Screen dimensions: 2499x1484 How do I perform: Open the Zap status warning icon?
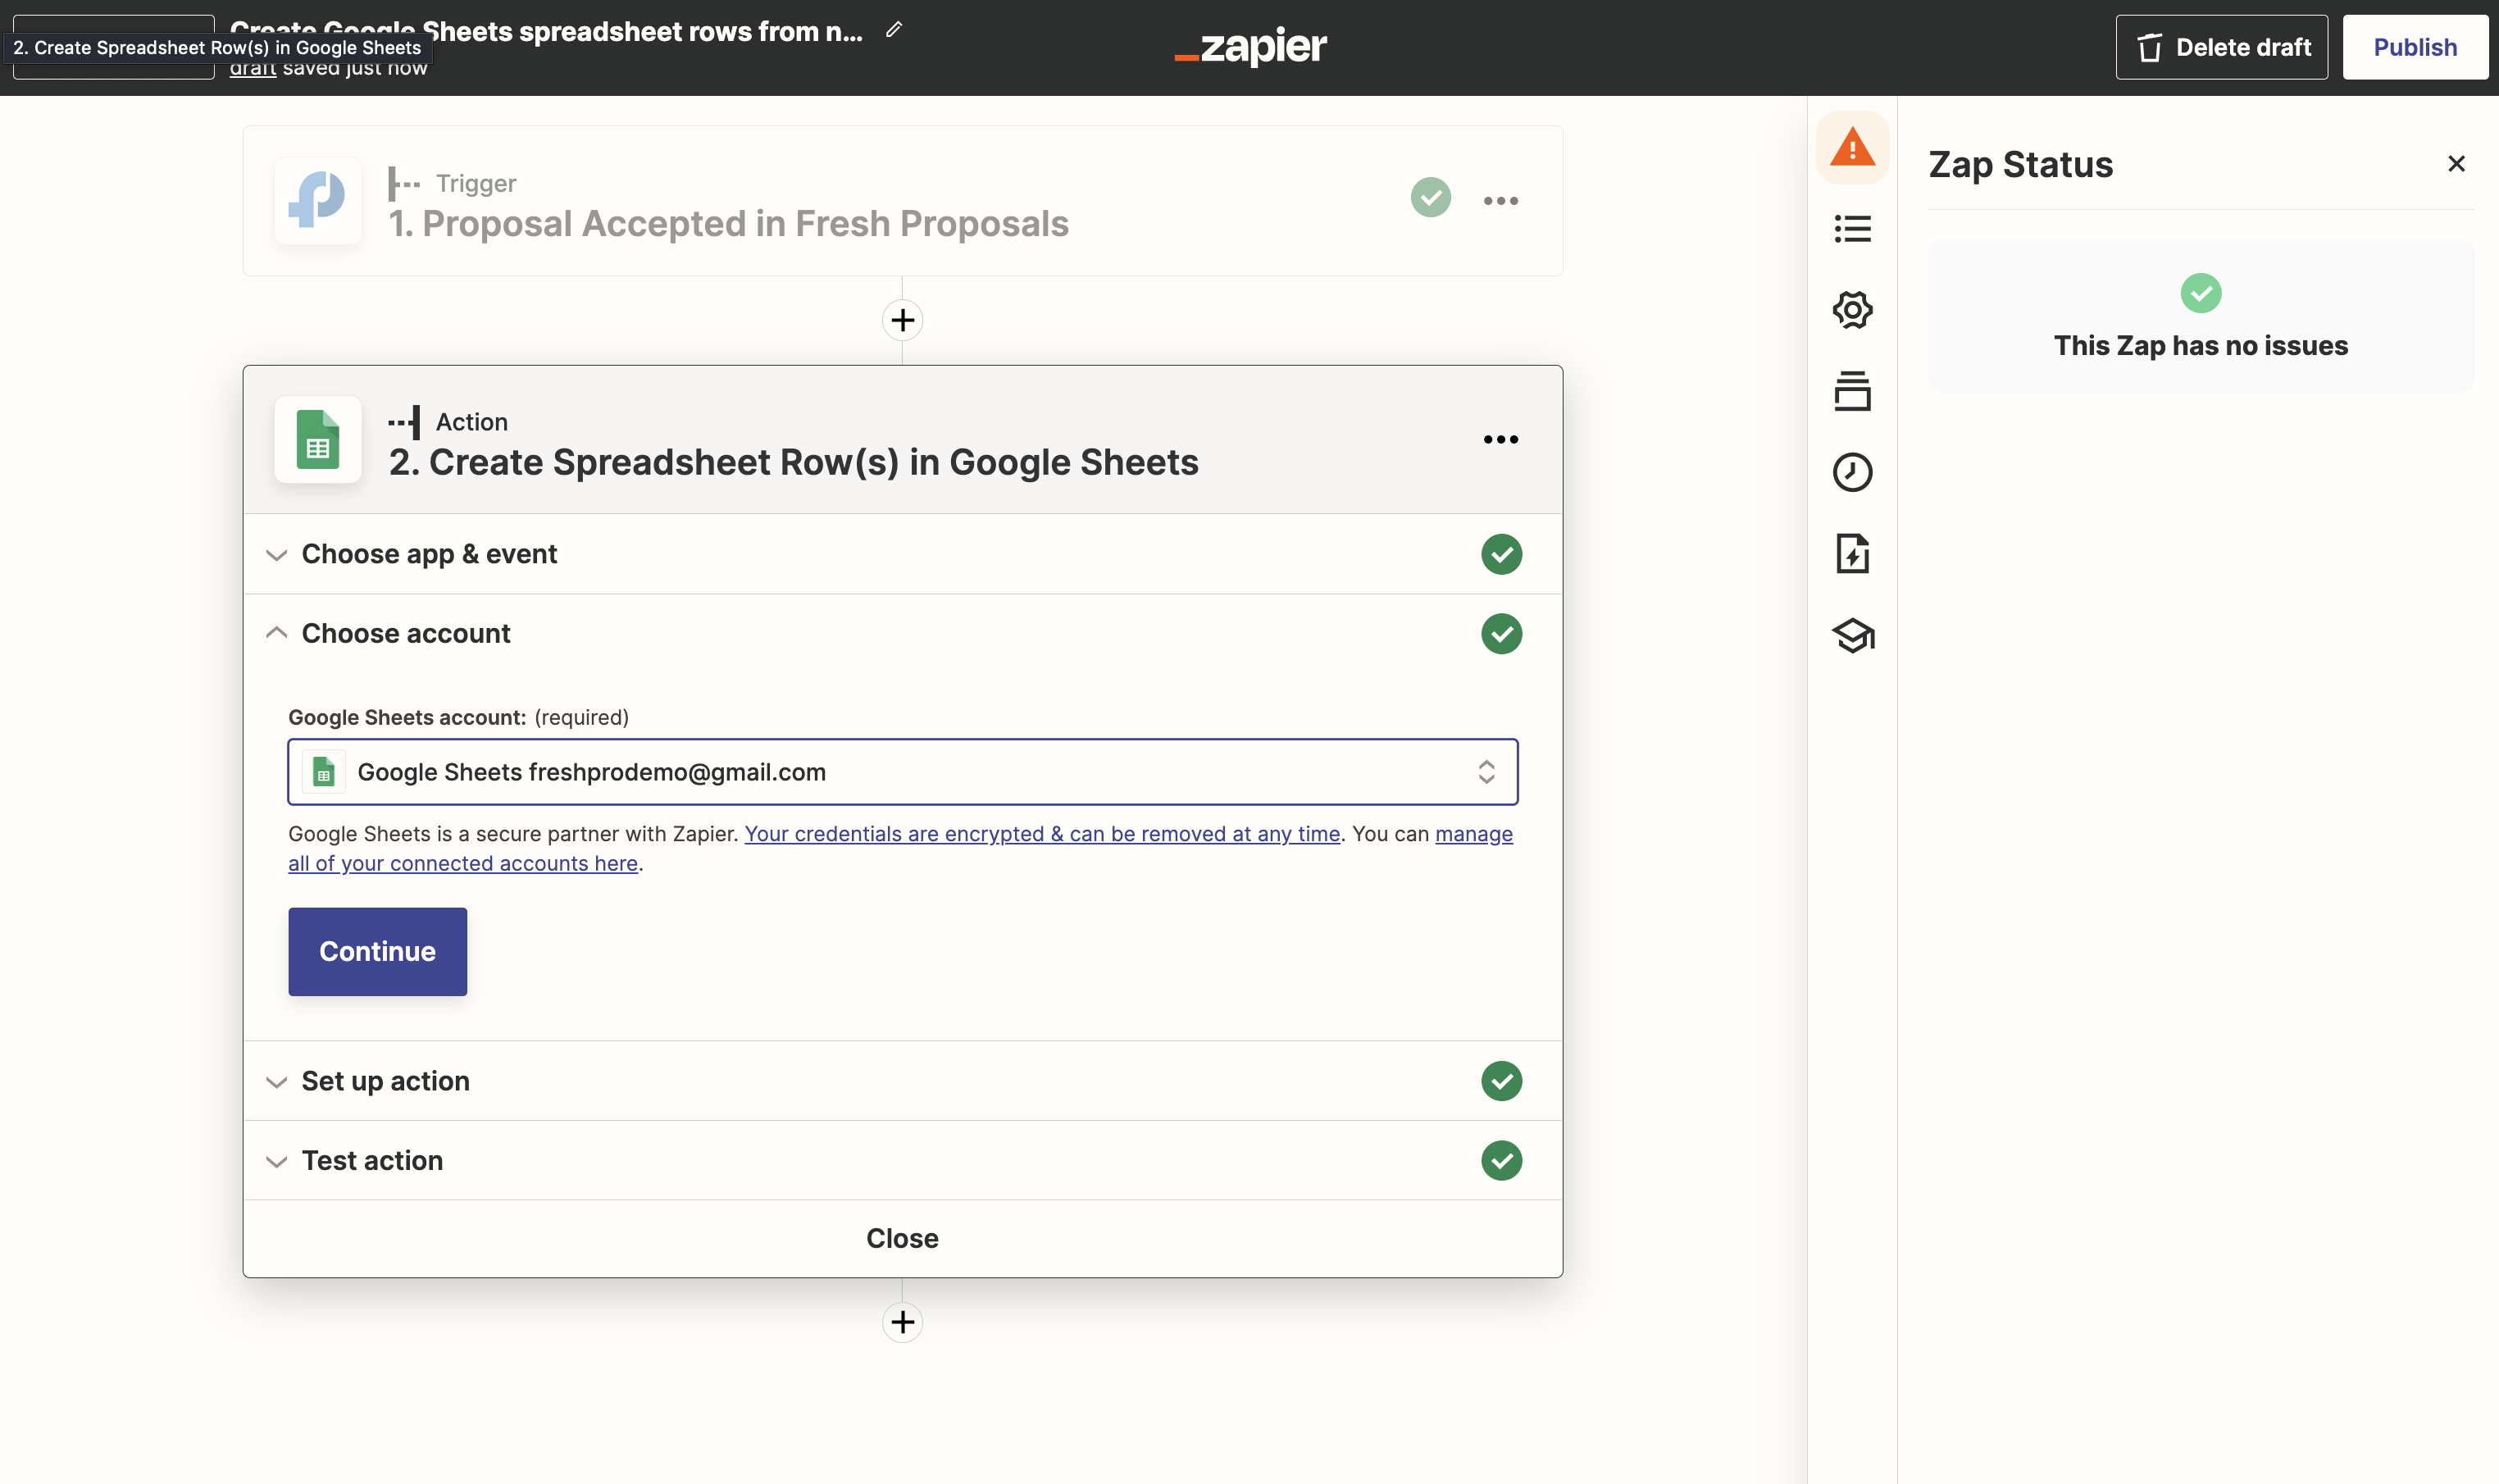[1852, 148]
